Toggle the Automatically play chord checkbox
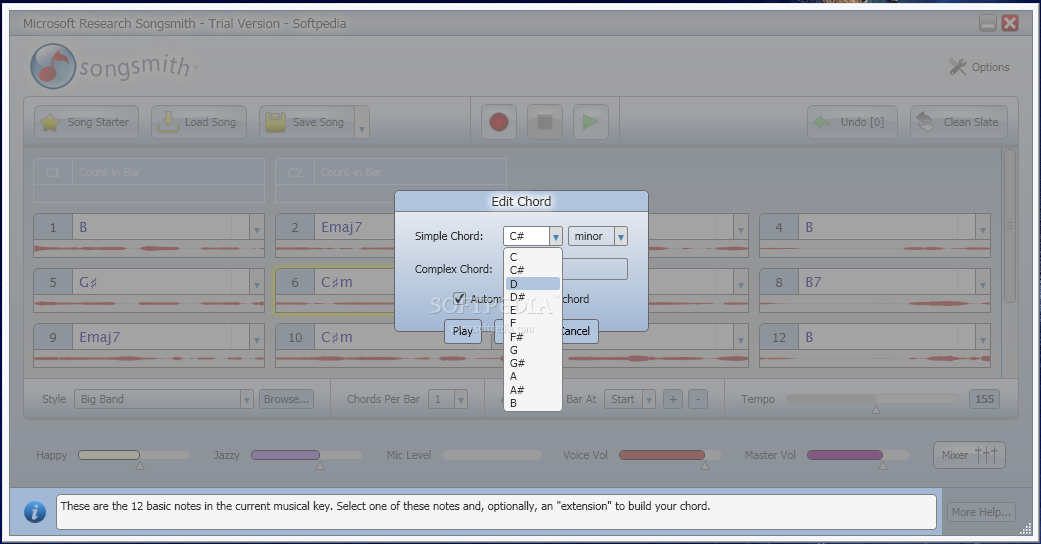Viewport: 1041px width, 544px height. (x=459, y=299)
